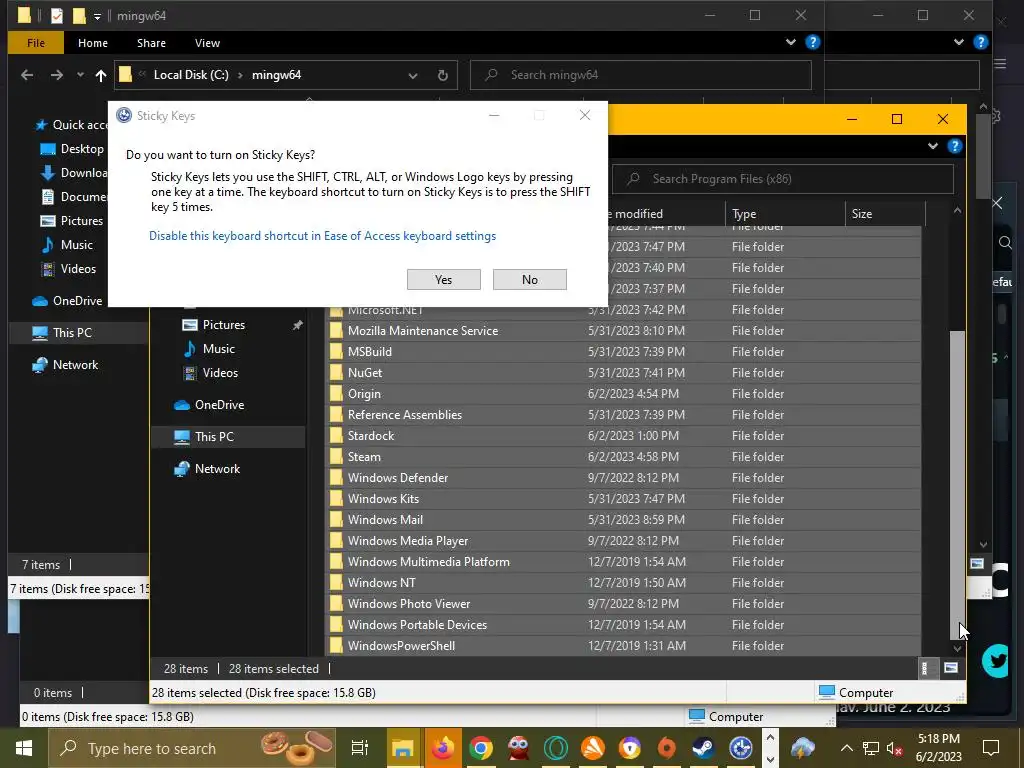The width and height of the screenshot is (1024, 768).
Task: Open Task View from the taskbar
Action: coord(359,748)
